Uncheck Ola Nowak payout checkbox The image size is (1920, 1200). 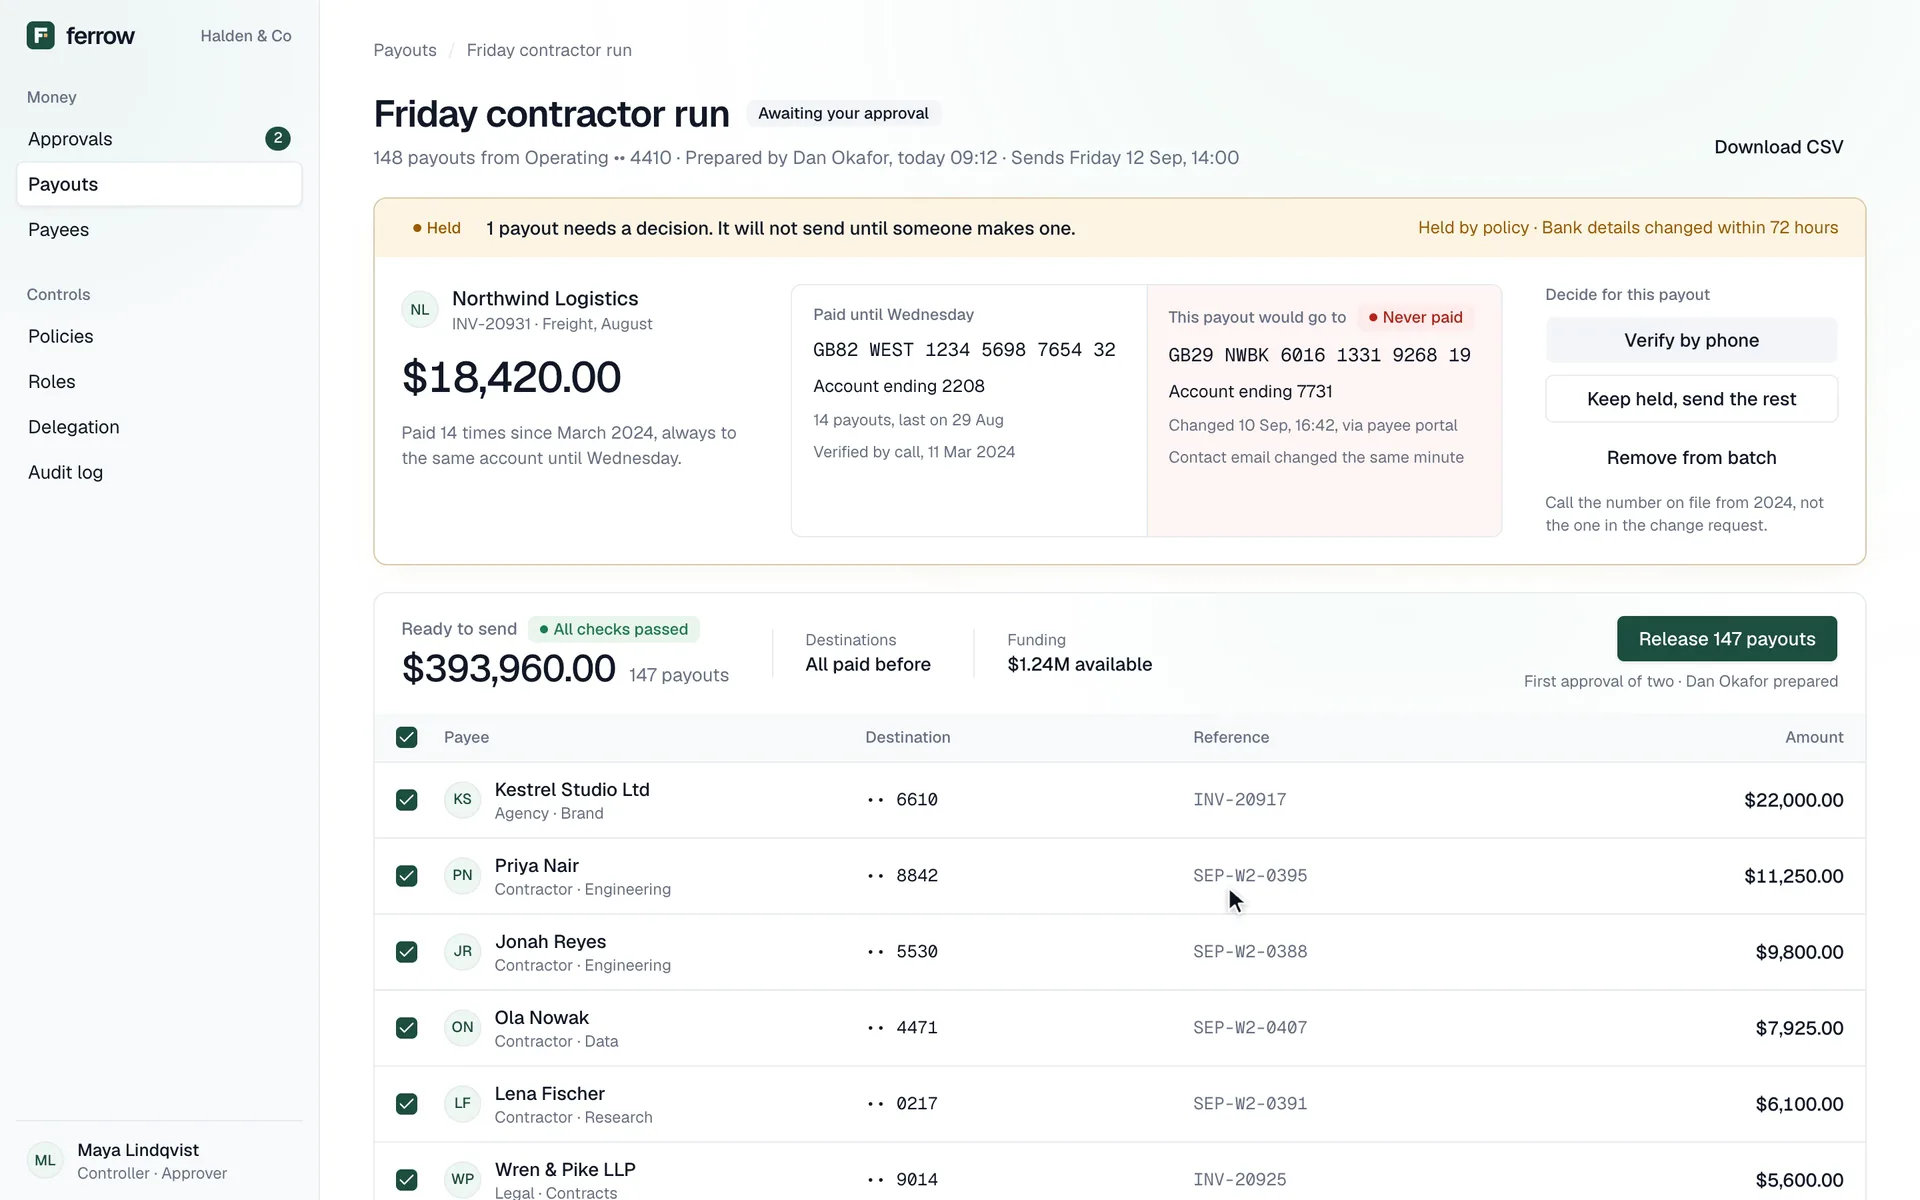pos(406,1028)
